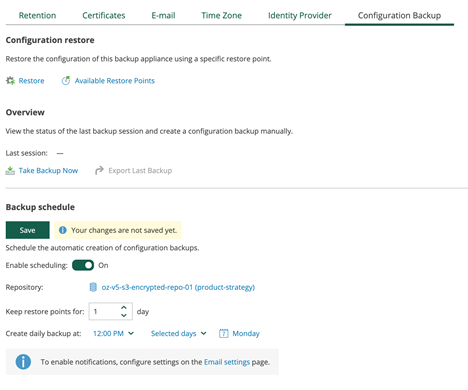Click the 'Overview' heading
The width and height of the screenshot is (468, 390).
[25, 112]
